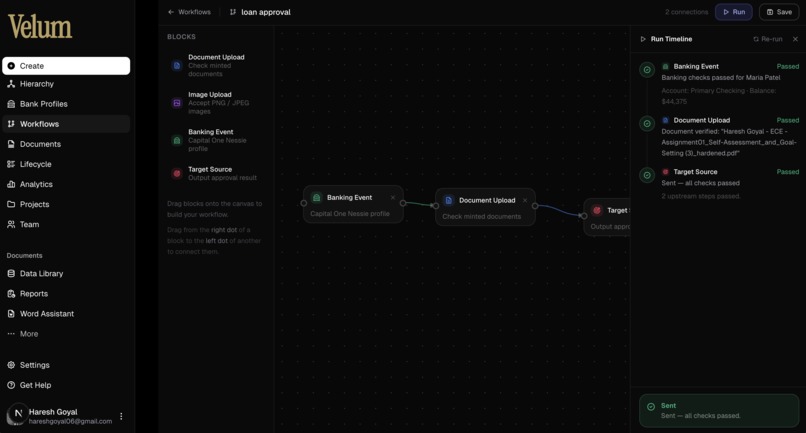Click the Velum logo
The image size is (806, 433).
pos(40,27)
